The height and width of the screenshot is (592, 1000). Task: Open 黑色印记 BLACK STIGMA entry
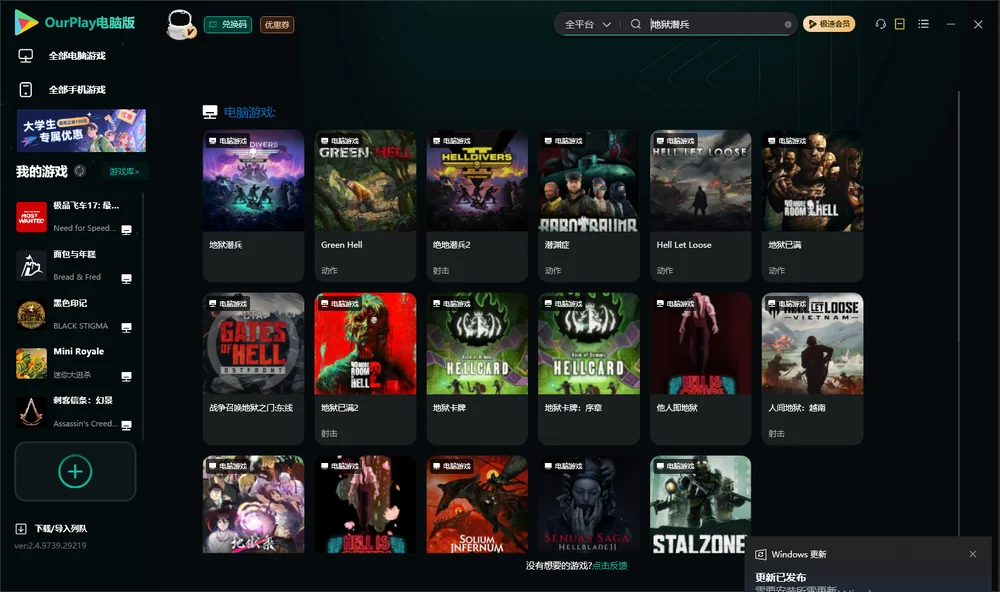point(75,314)
